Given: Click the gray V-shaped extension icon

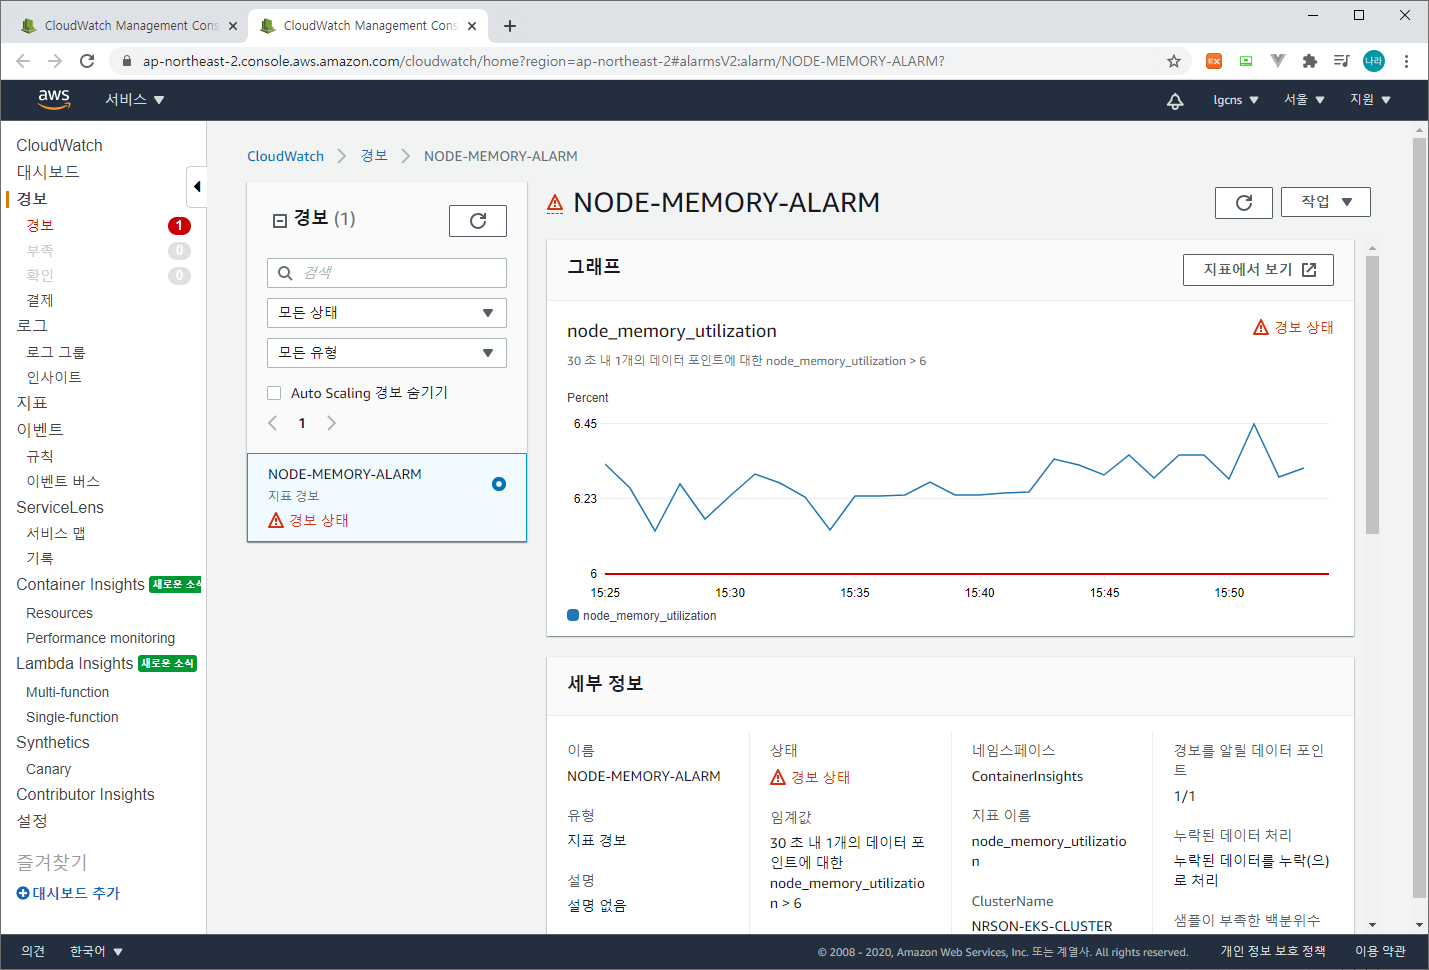Looking at the screenshot, I should pyautogui.click(x=1278, y=61).
